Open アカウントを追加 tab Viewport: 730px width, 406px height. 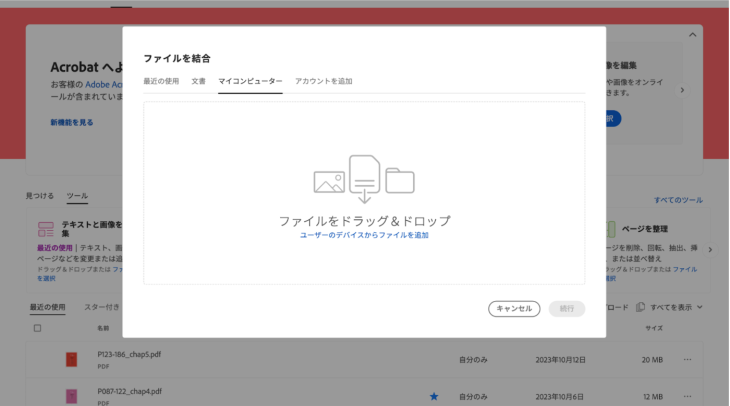(323, 81)
